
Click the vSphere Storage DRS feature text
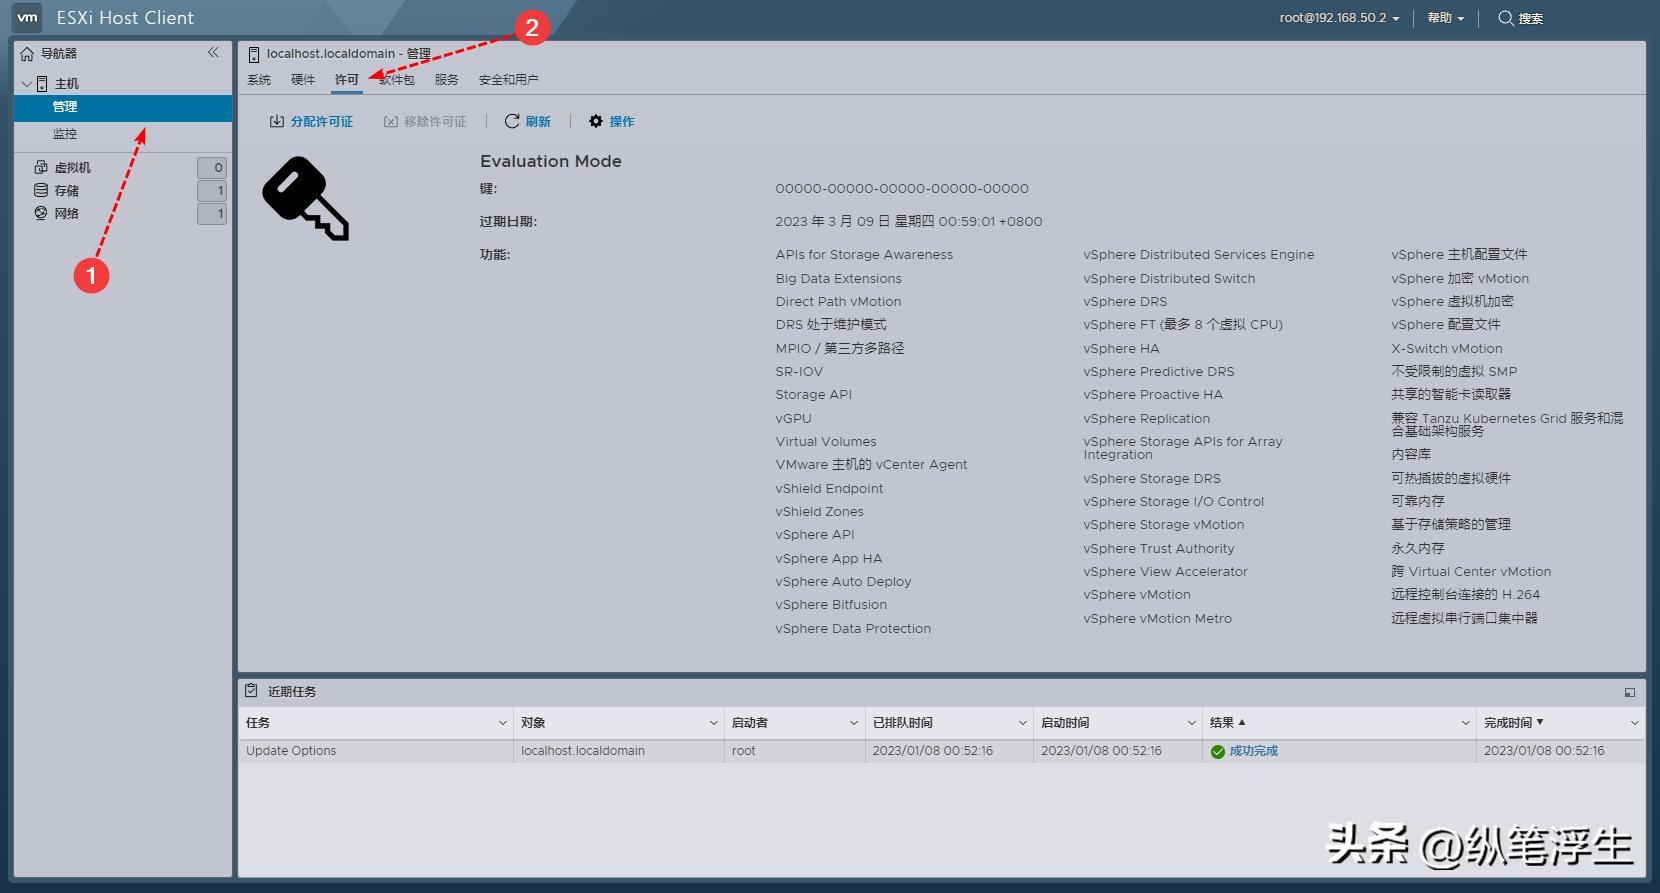[1152, 479]
